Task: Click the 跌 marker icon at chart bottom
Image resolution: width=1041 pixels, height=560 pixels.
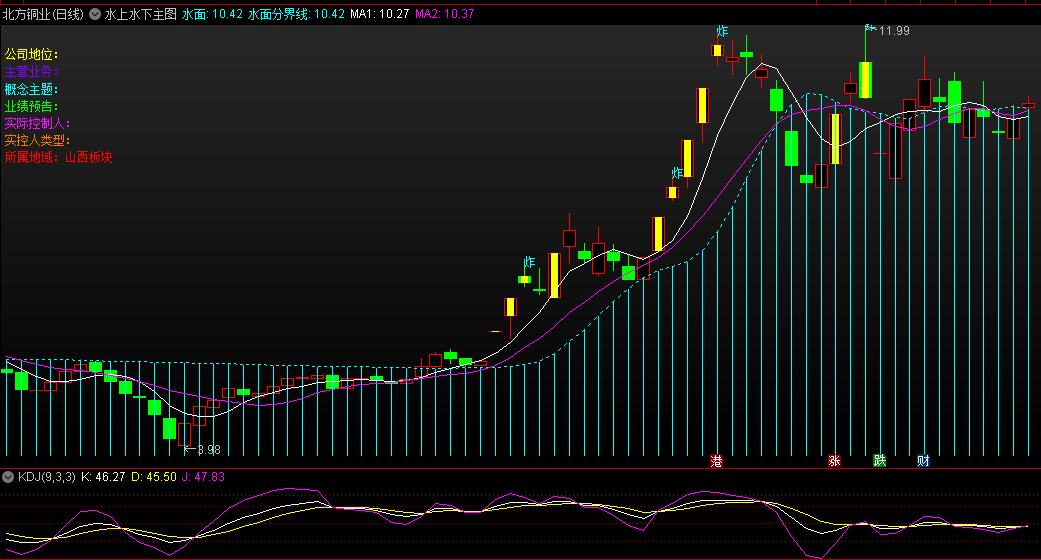Action: click(879, 461)
